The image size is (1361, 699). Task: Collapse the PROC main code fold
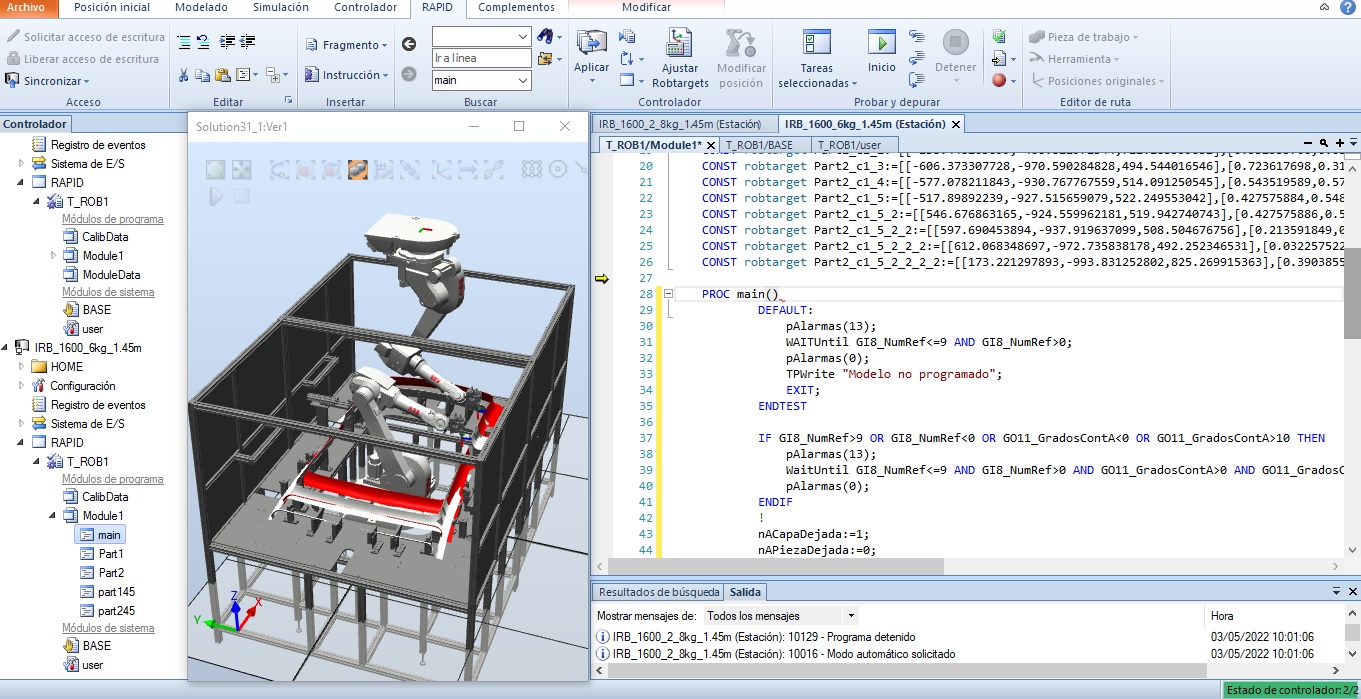tap(667, 294)
